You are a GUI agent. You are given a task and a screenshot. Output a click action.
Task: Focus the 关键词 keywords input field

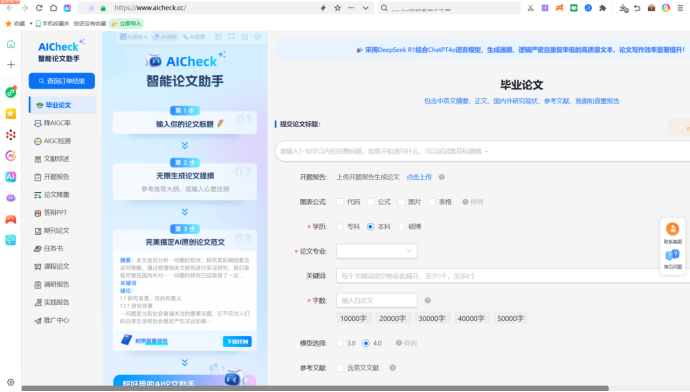(513, 276)
